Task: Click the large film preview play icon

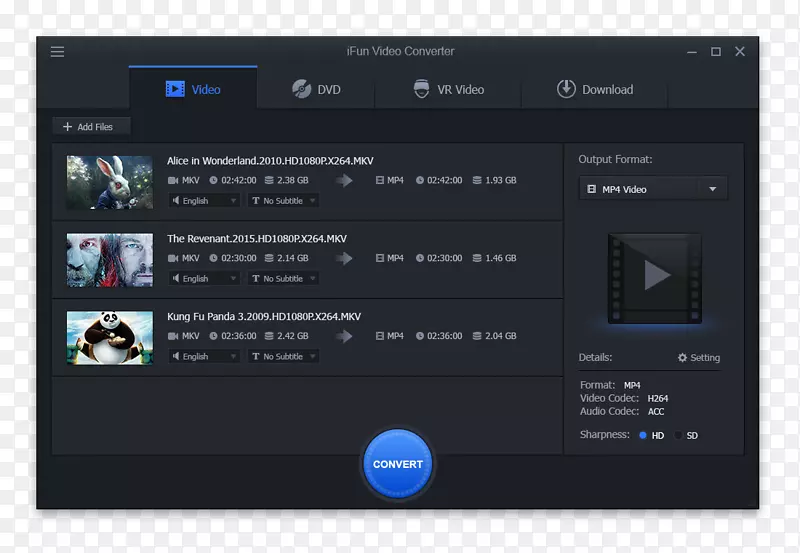Action: (655, 276)
